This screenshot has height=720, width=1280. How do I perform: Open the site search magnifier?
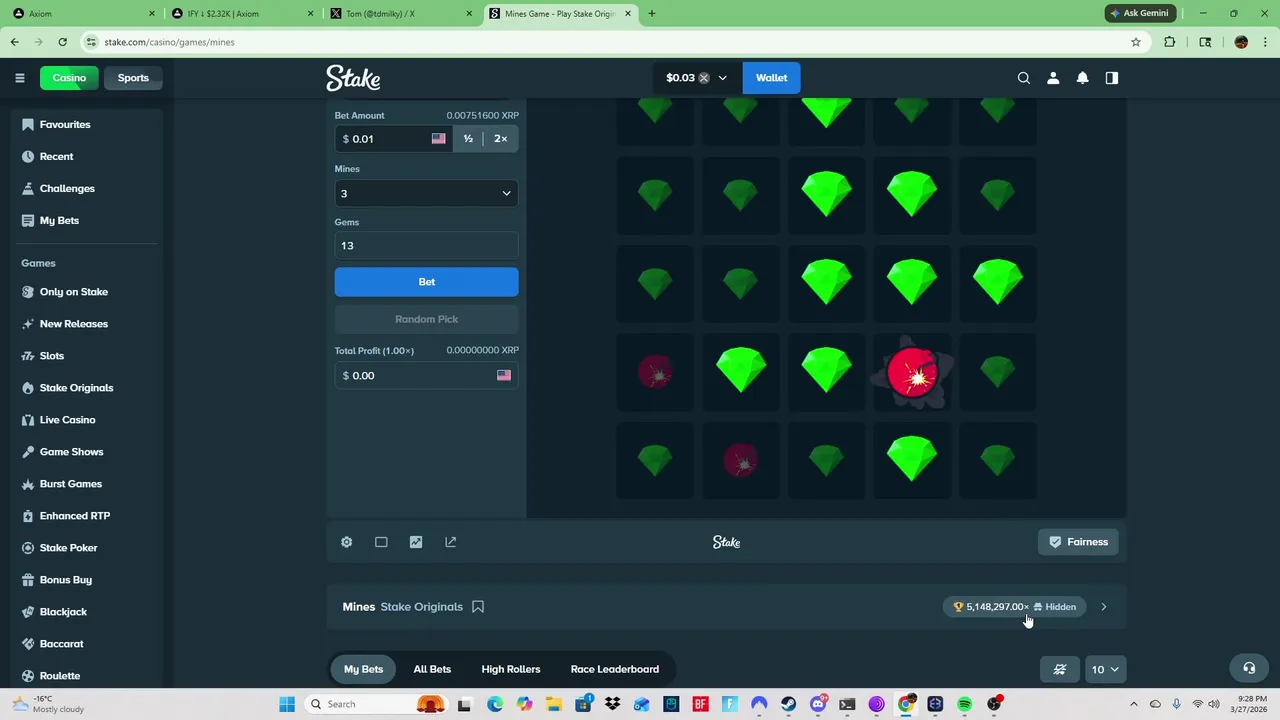1023,78
